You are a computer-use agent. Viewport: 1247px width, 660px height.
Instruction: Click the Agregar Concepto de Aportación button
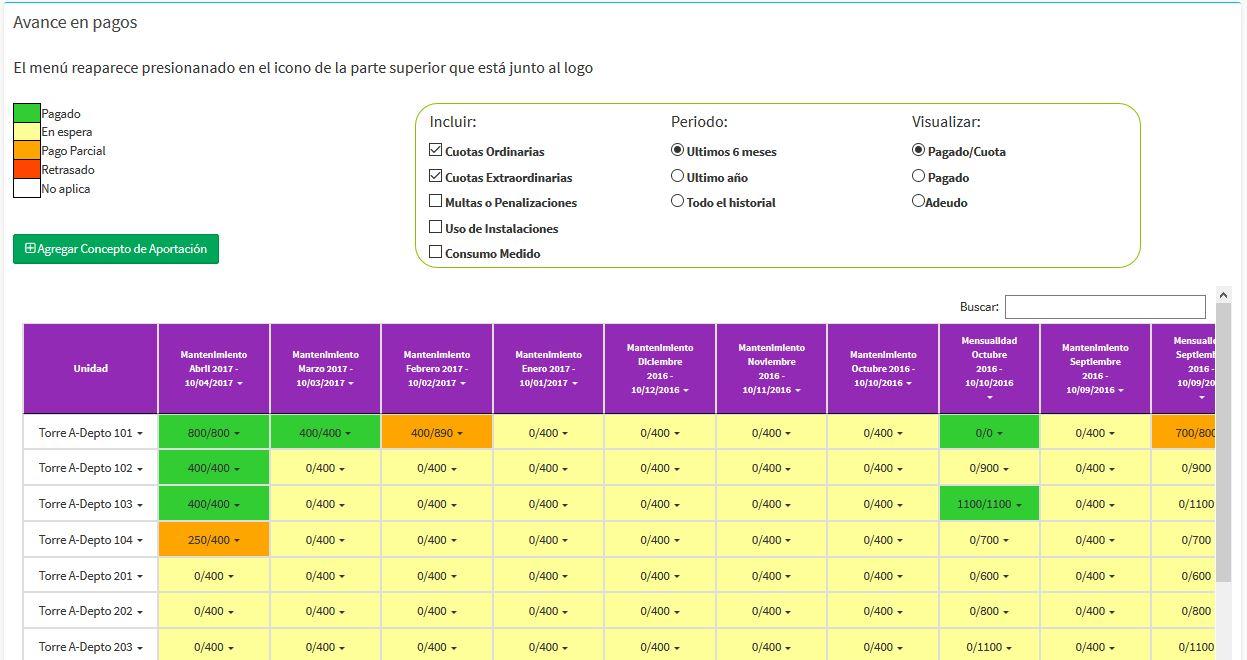click(116, 249)
